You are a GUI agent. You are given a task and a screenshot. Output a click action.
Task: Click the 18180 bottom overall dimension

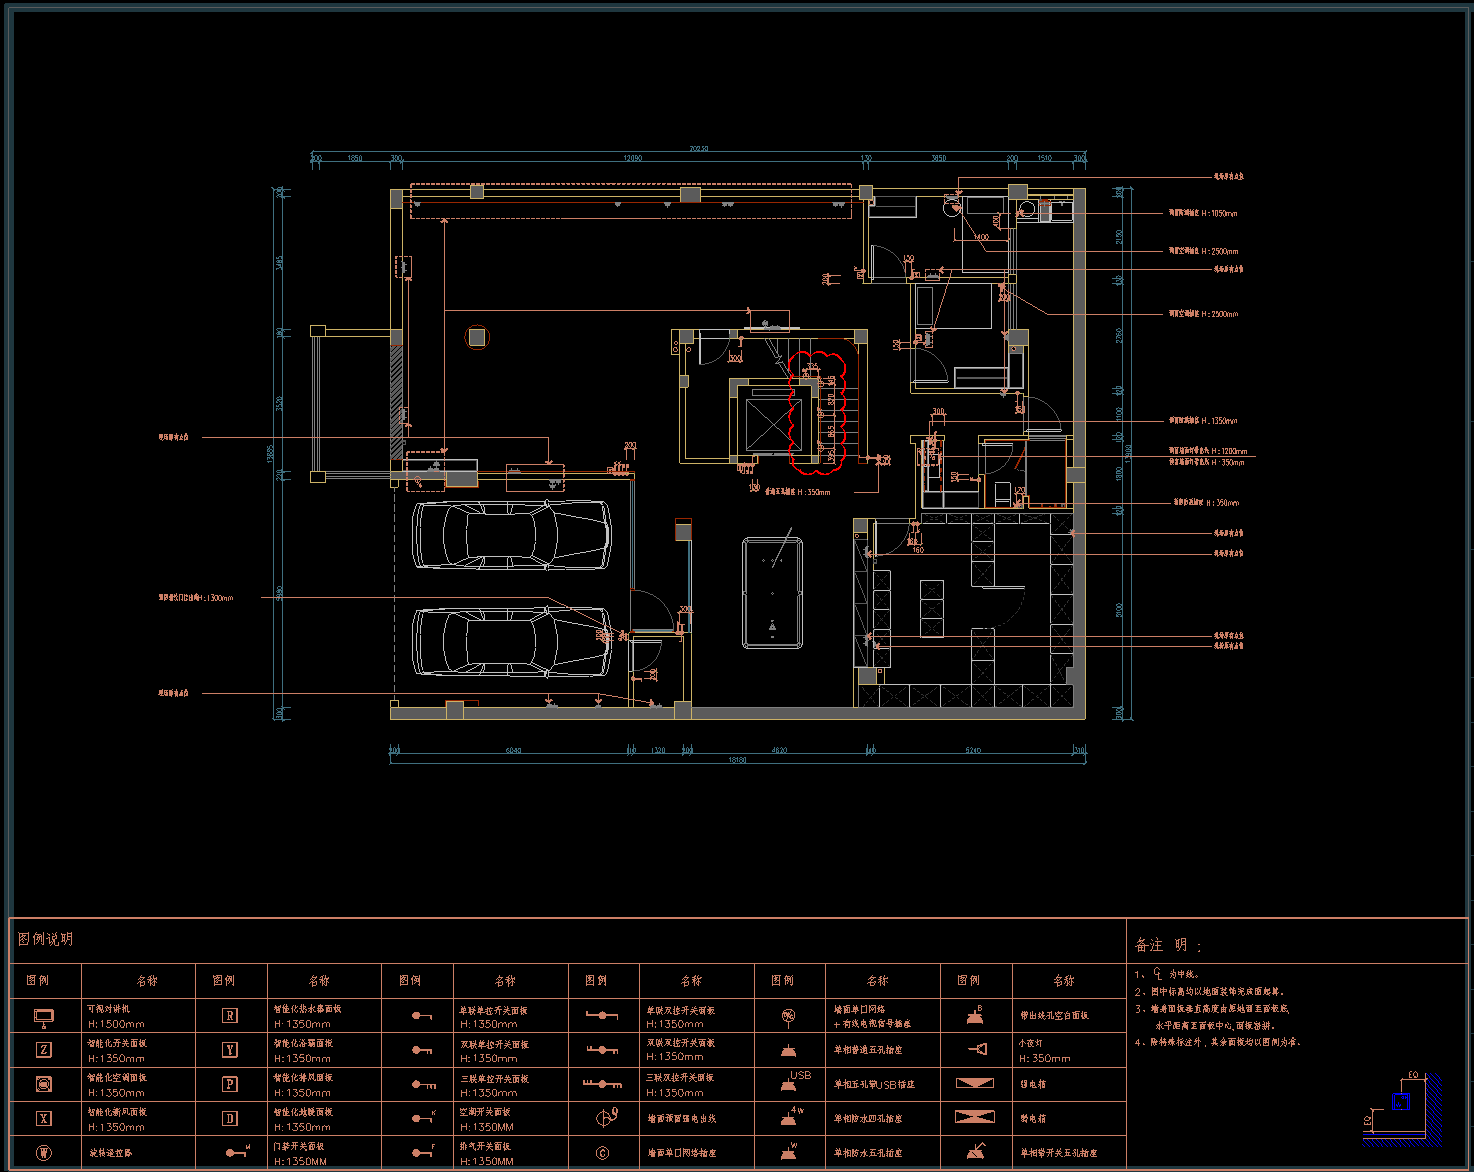[737, 760]
